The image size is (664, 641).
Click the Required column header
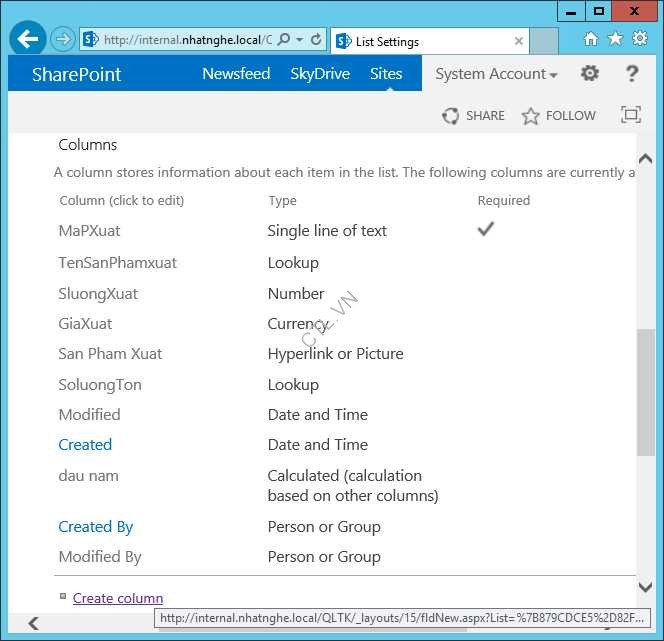click(504, 201)
